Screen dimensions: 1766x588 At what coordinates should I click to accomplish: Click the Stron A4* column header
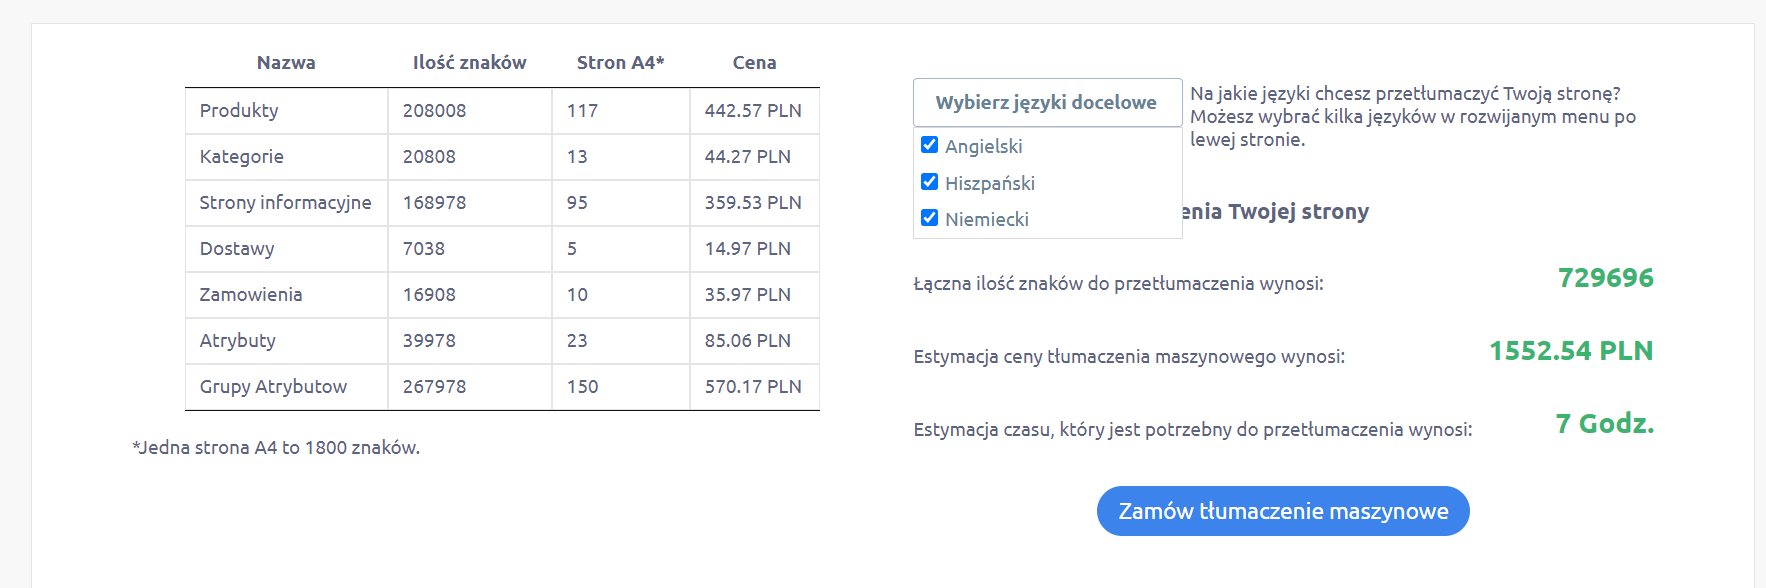[620, 62]
